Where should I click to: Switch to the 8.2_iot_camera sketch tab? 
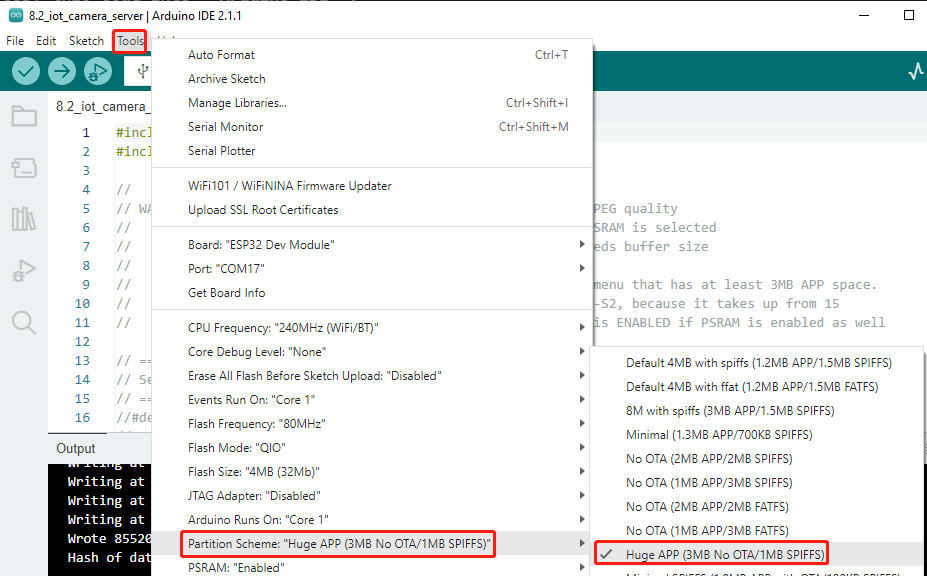coord(101,106)
